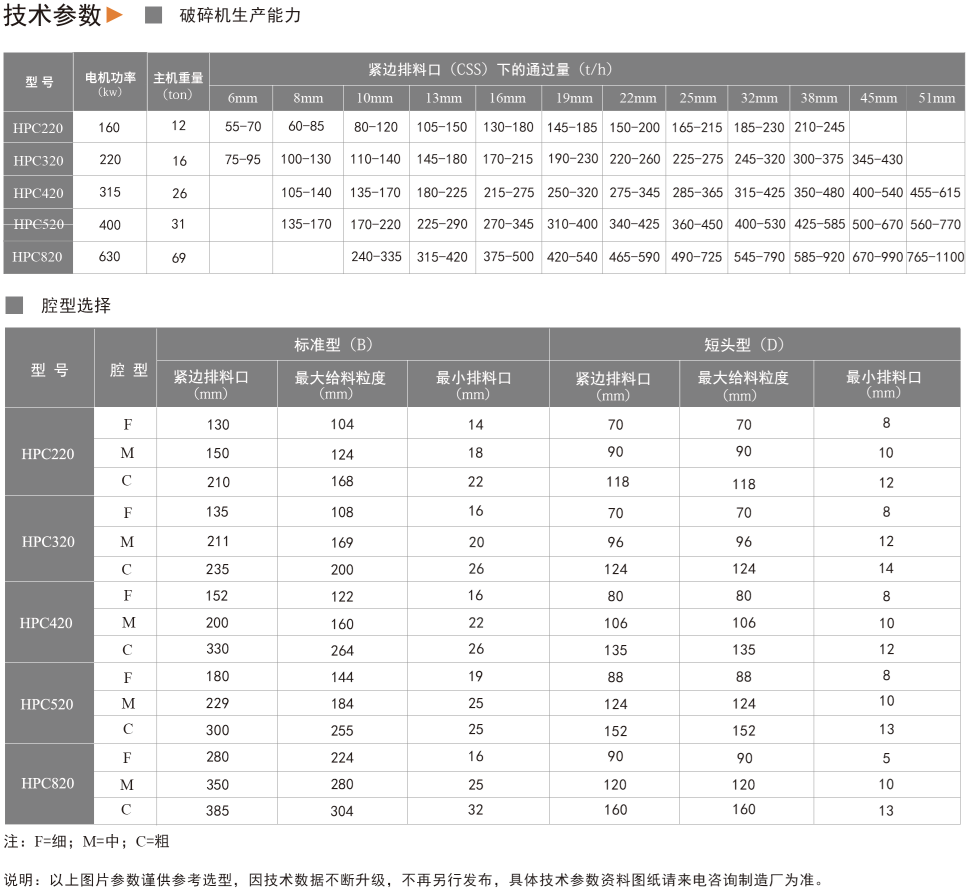The image size is (970, 892).
Task: Click the 6mm column header
Action: click(240, 98)
